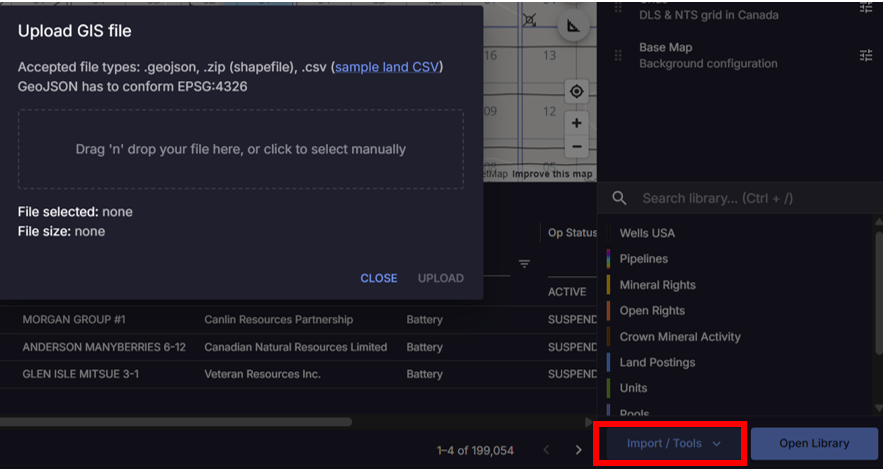883x469 pixels.
Task: Open the sample land CSV link
Action: pyautogui.click(x=388, y=67)
